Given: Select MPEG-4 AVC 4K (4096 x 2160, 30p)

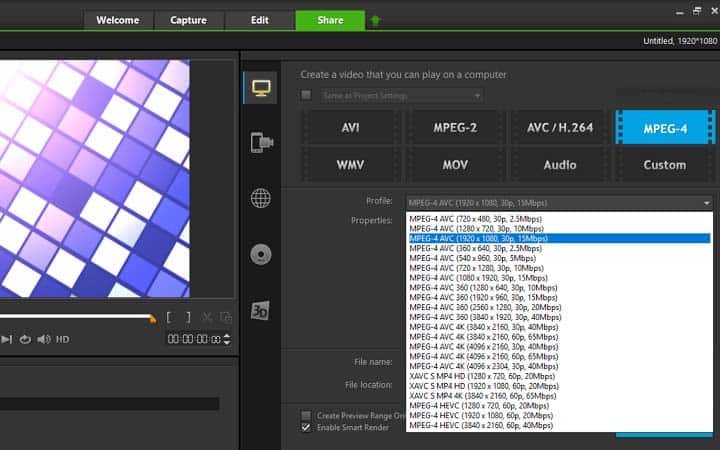Looking at the screenshot, I should 559,346.
